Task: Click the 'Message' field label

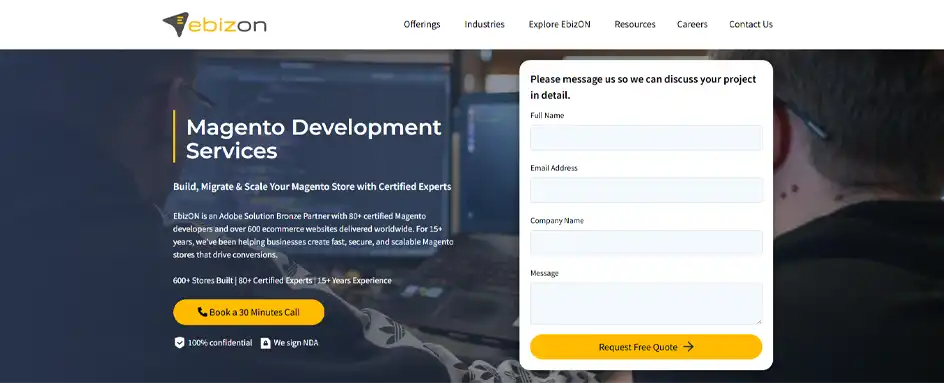Action: coord(544,273)
